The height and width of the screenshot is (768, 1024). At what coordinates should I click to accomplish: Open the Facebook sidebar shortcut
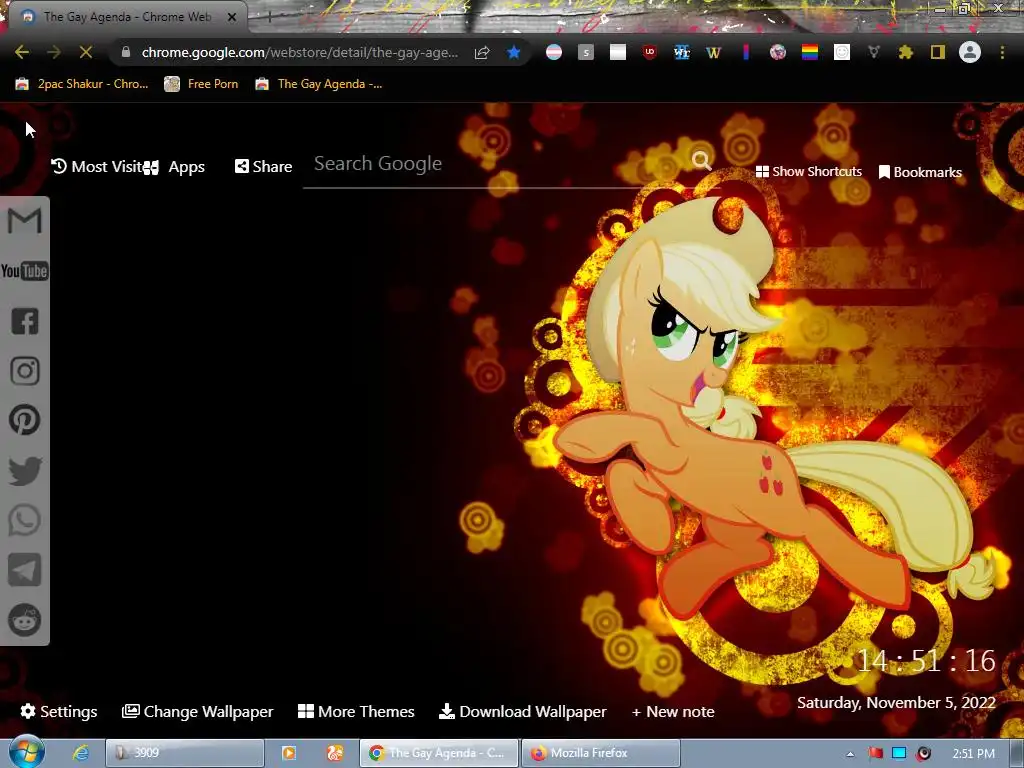(25, 321)
